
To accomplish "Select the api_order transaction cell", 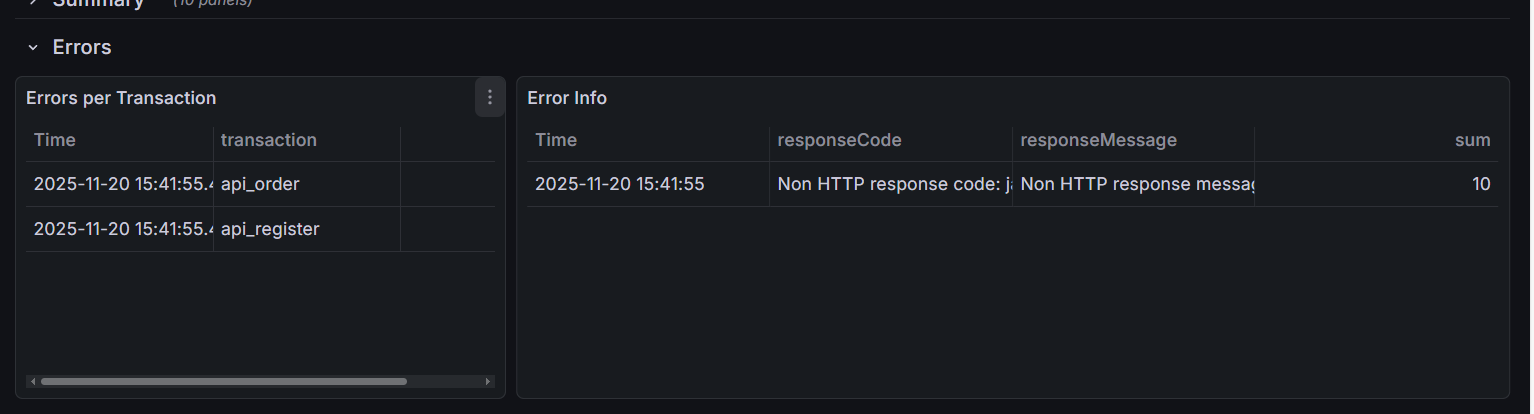I will tap(260, 184).
